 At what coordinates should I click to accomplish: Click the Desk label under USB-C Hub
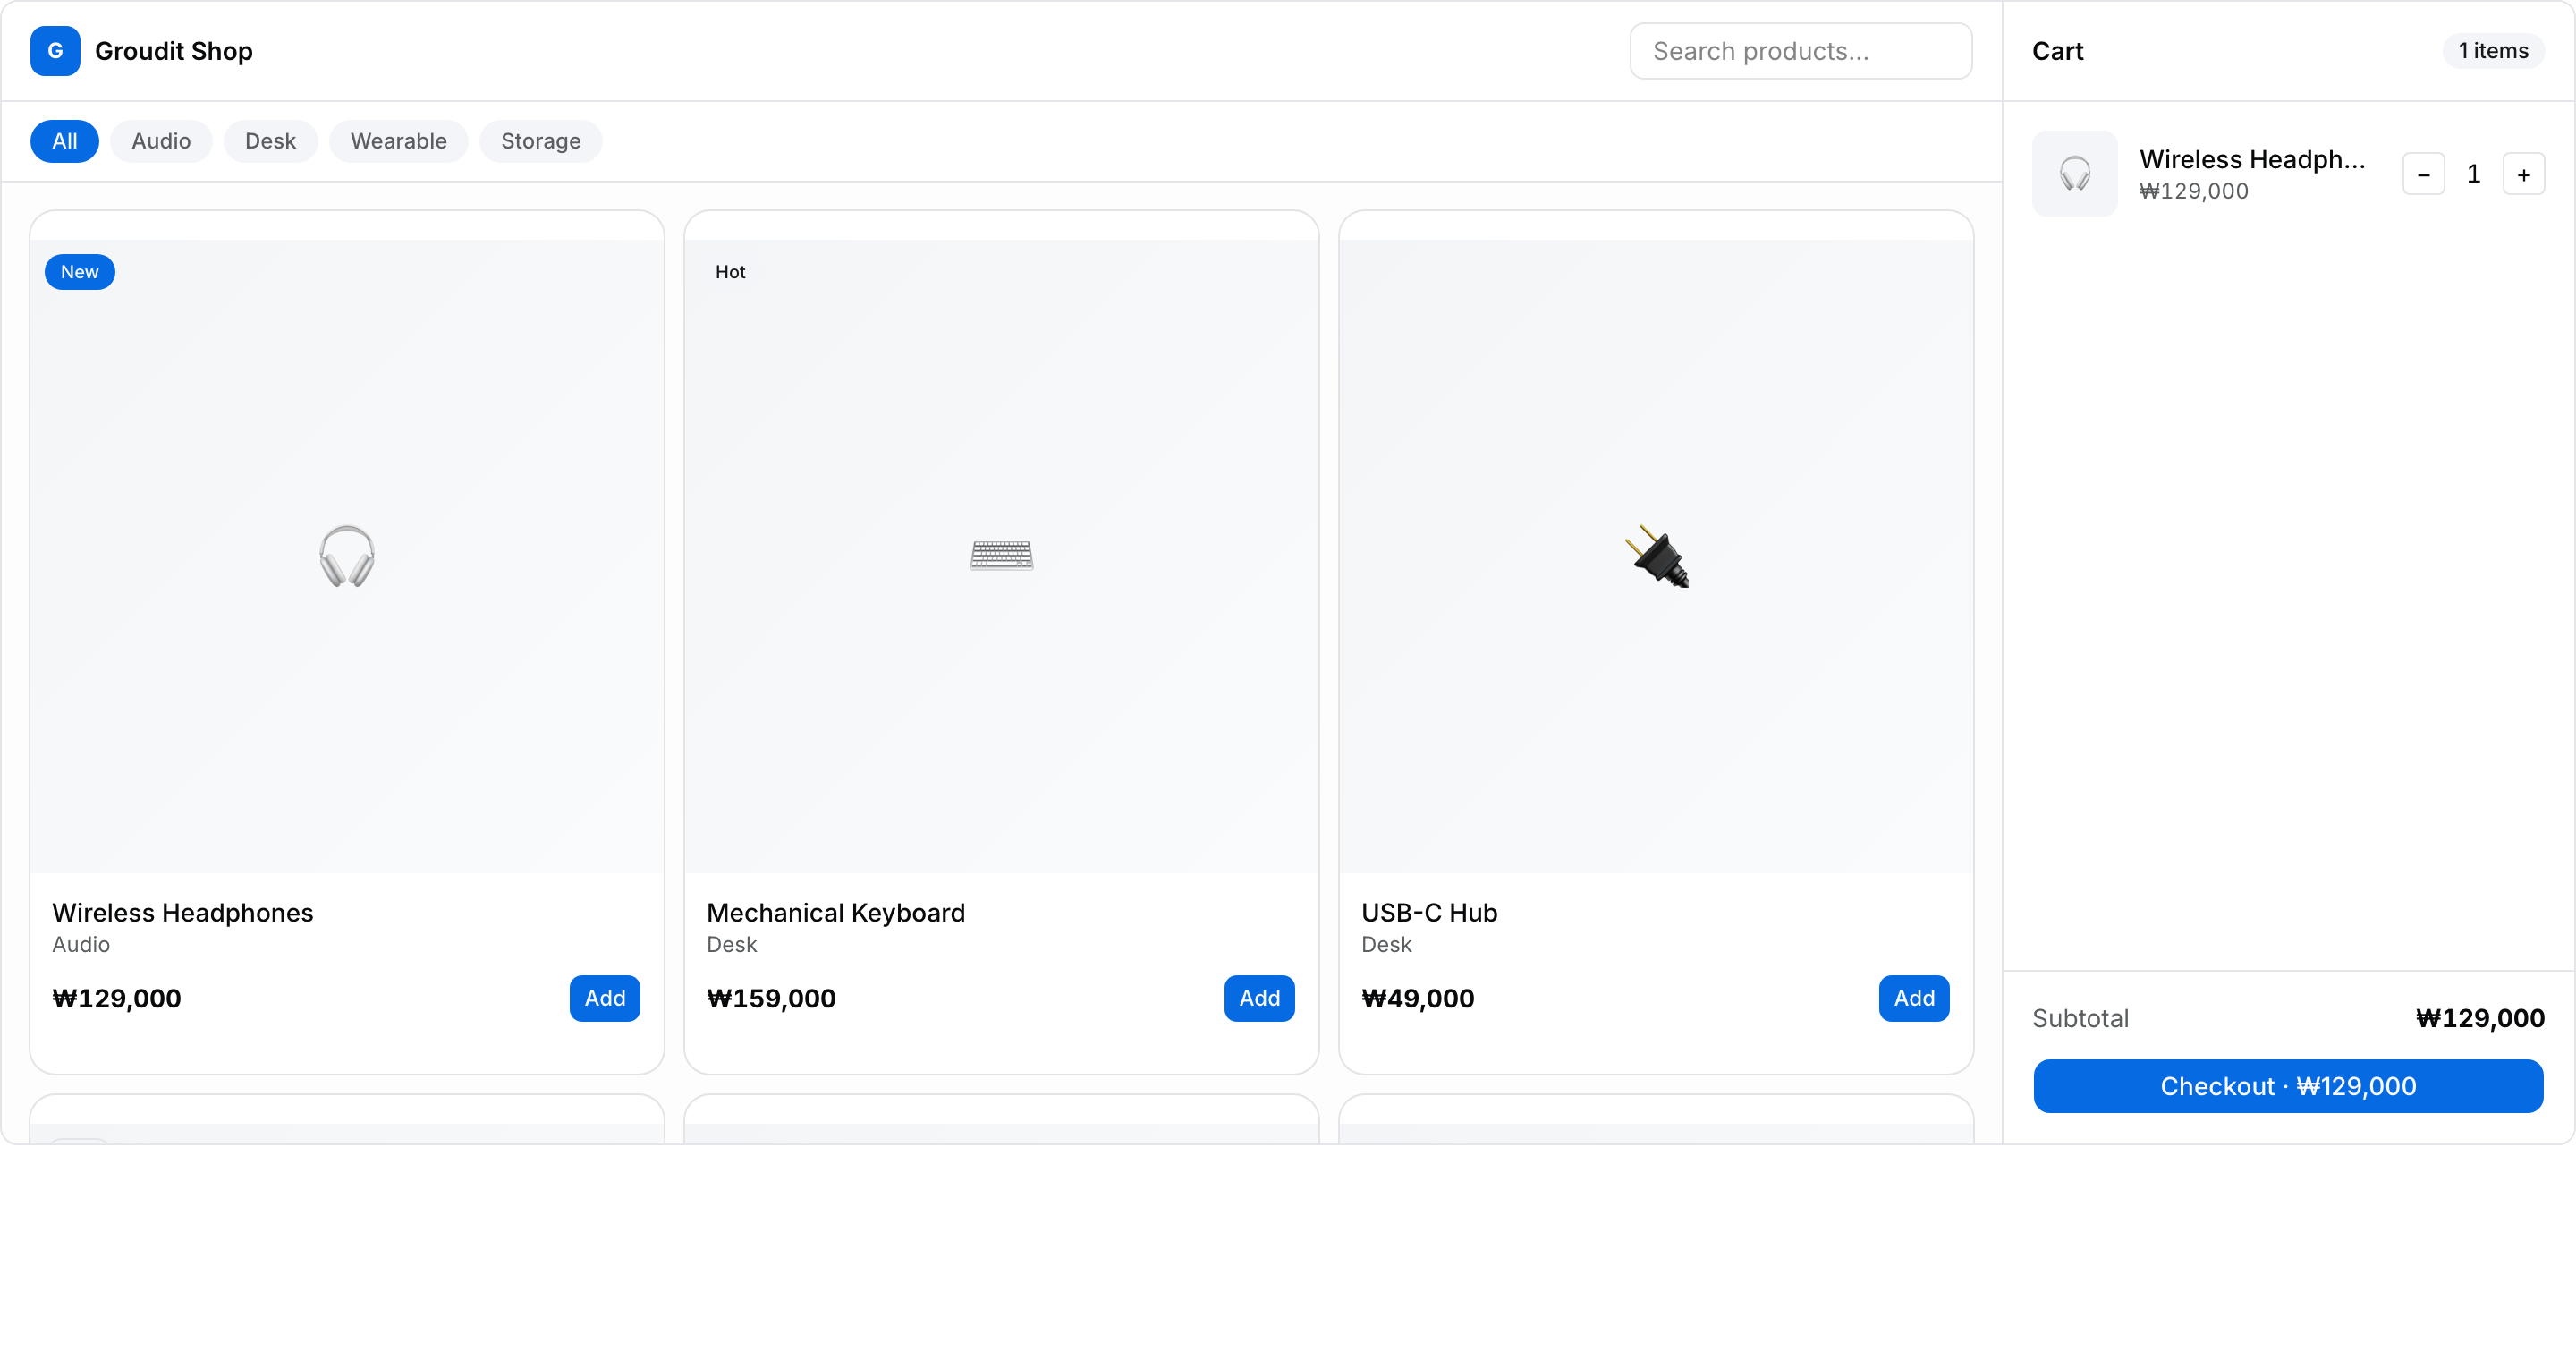click(1386, 944)
